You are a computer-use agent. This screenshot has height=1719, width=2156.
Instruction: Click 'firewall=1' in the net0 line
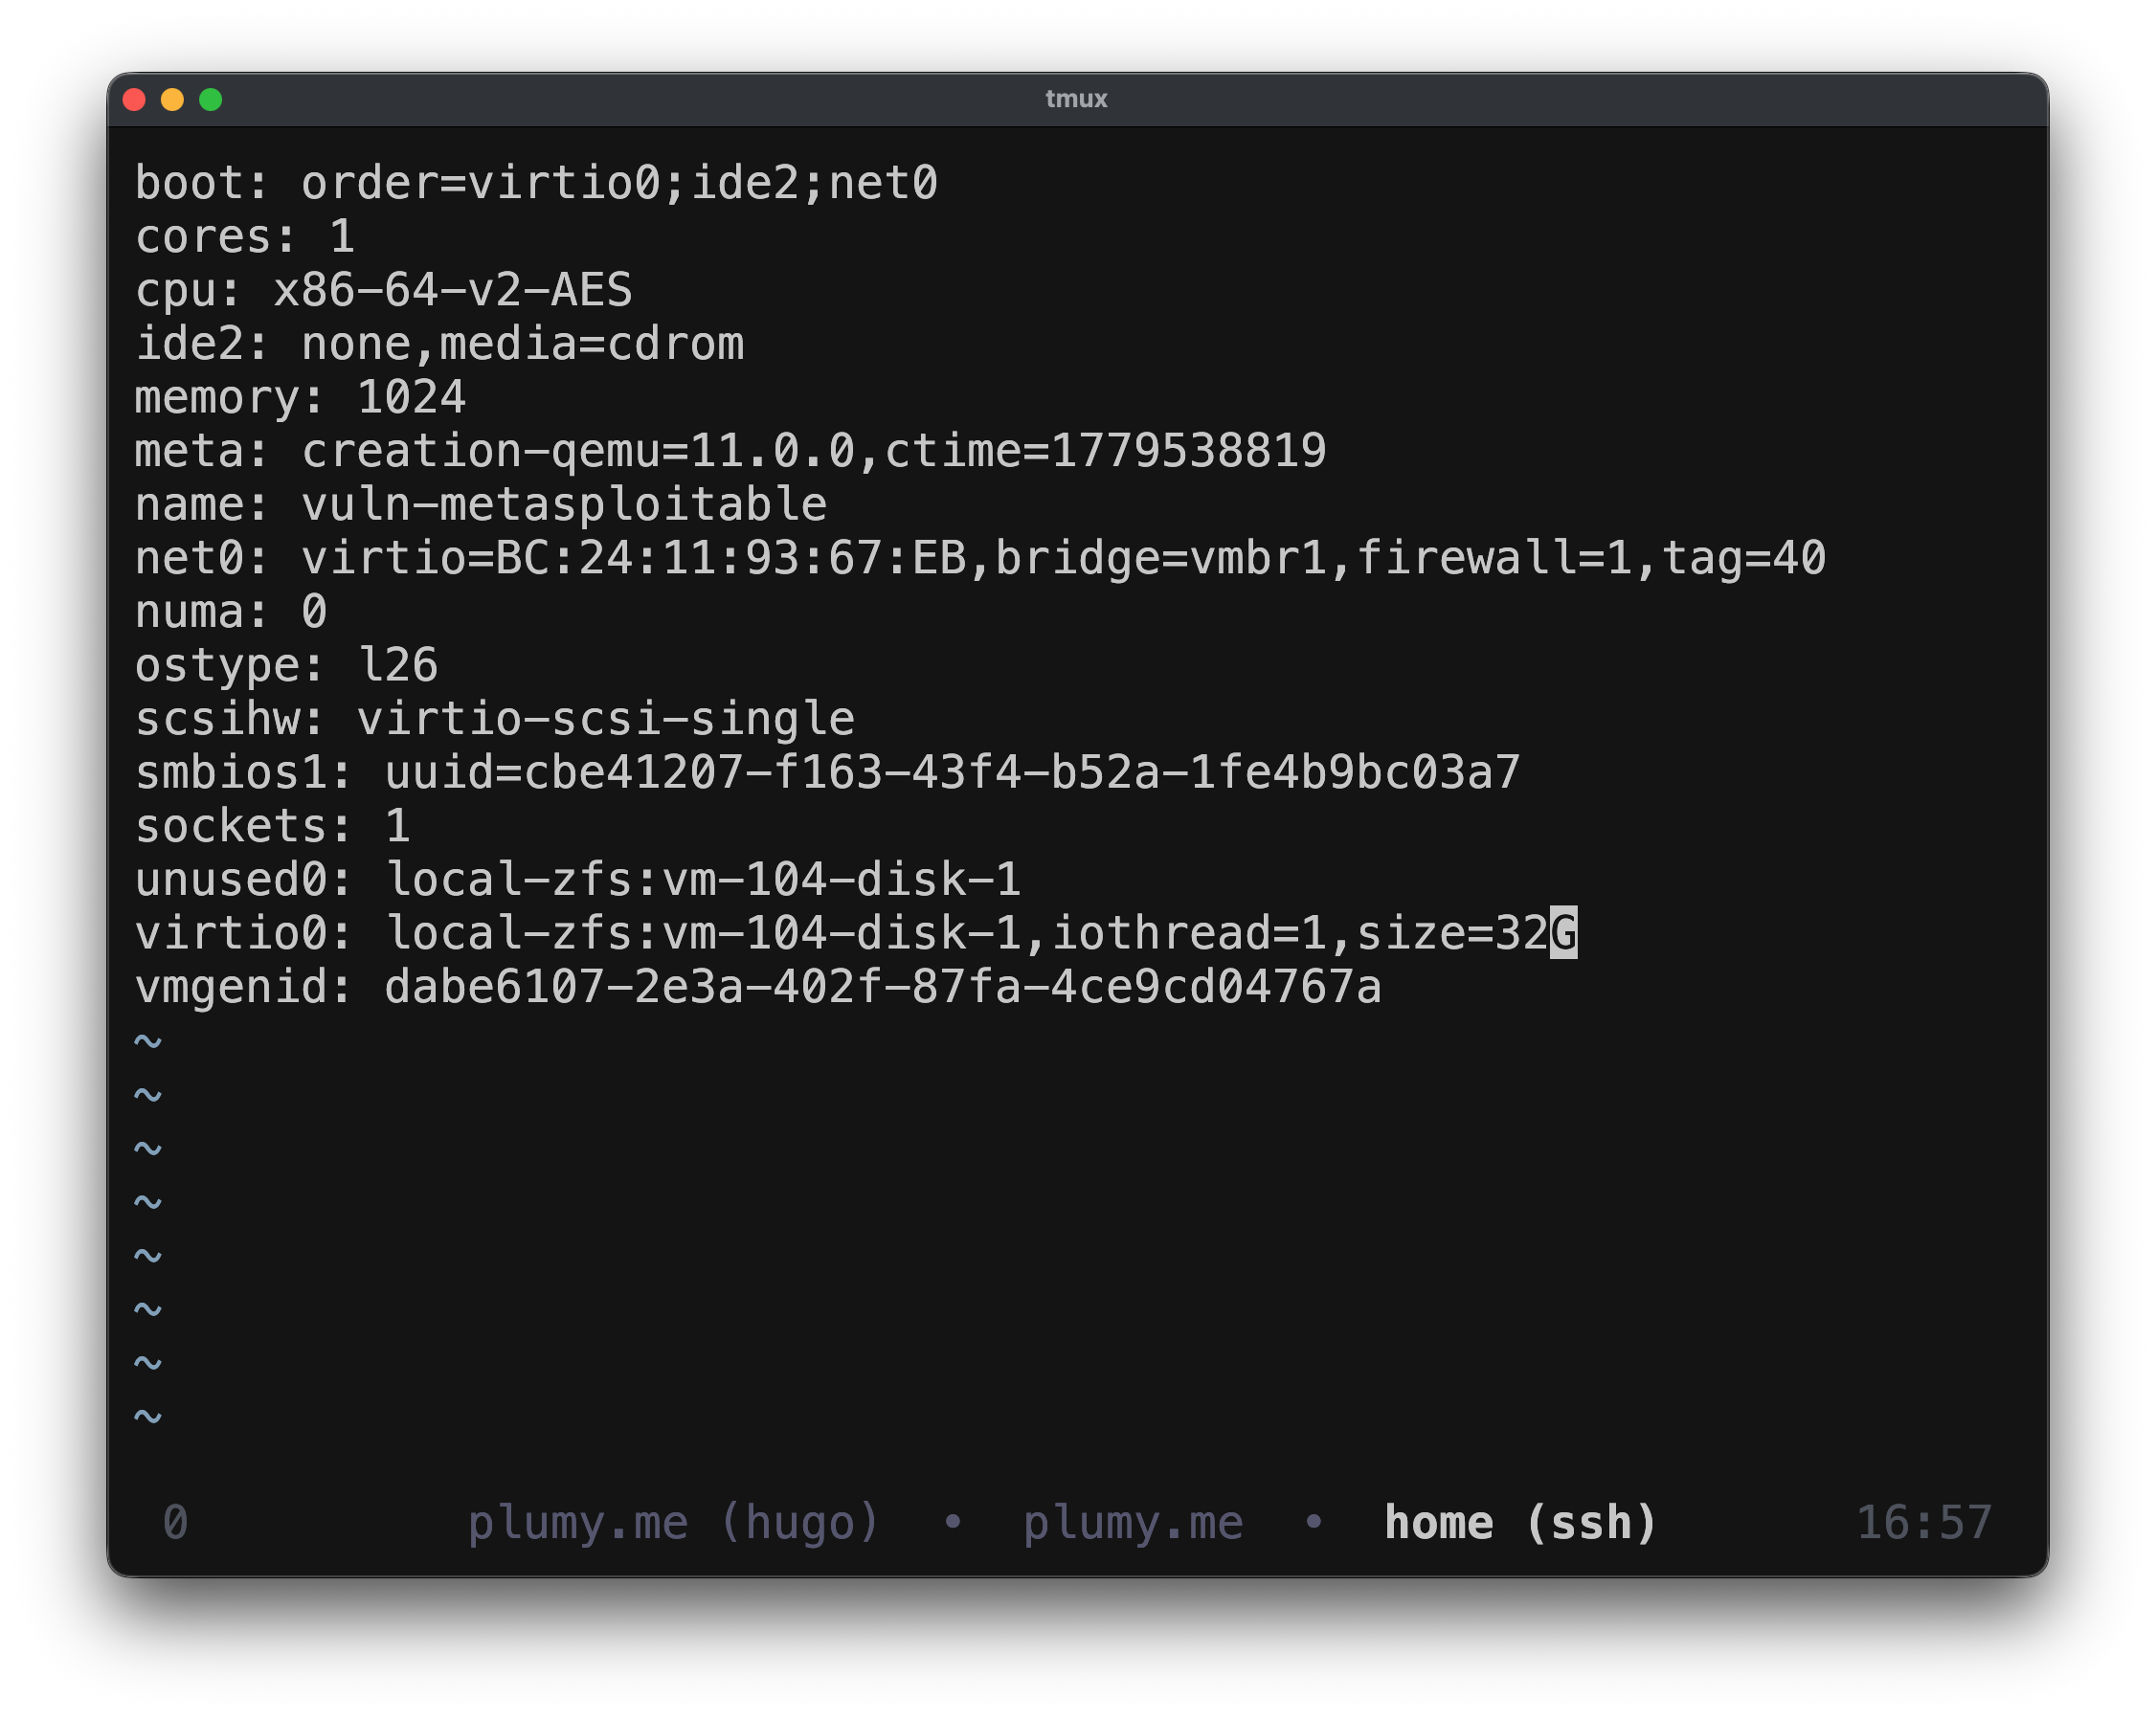(1494, 558)
